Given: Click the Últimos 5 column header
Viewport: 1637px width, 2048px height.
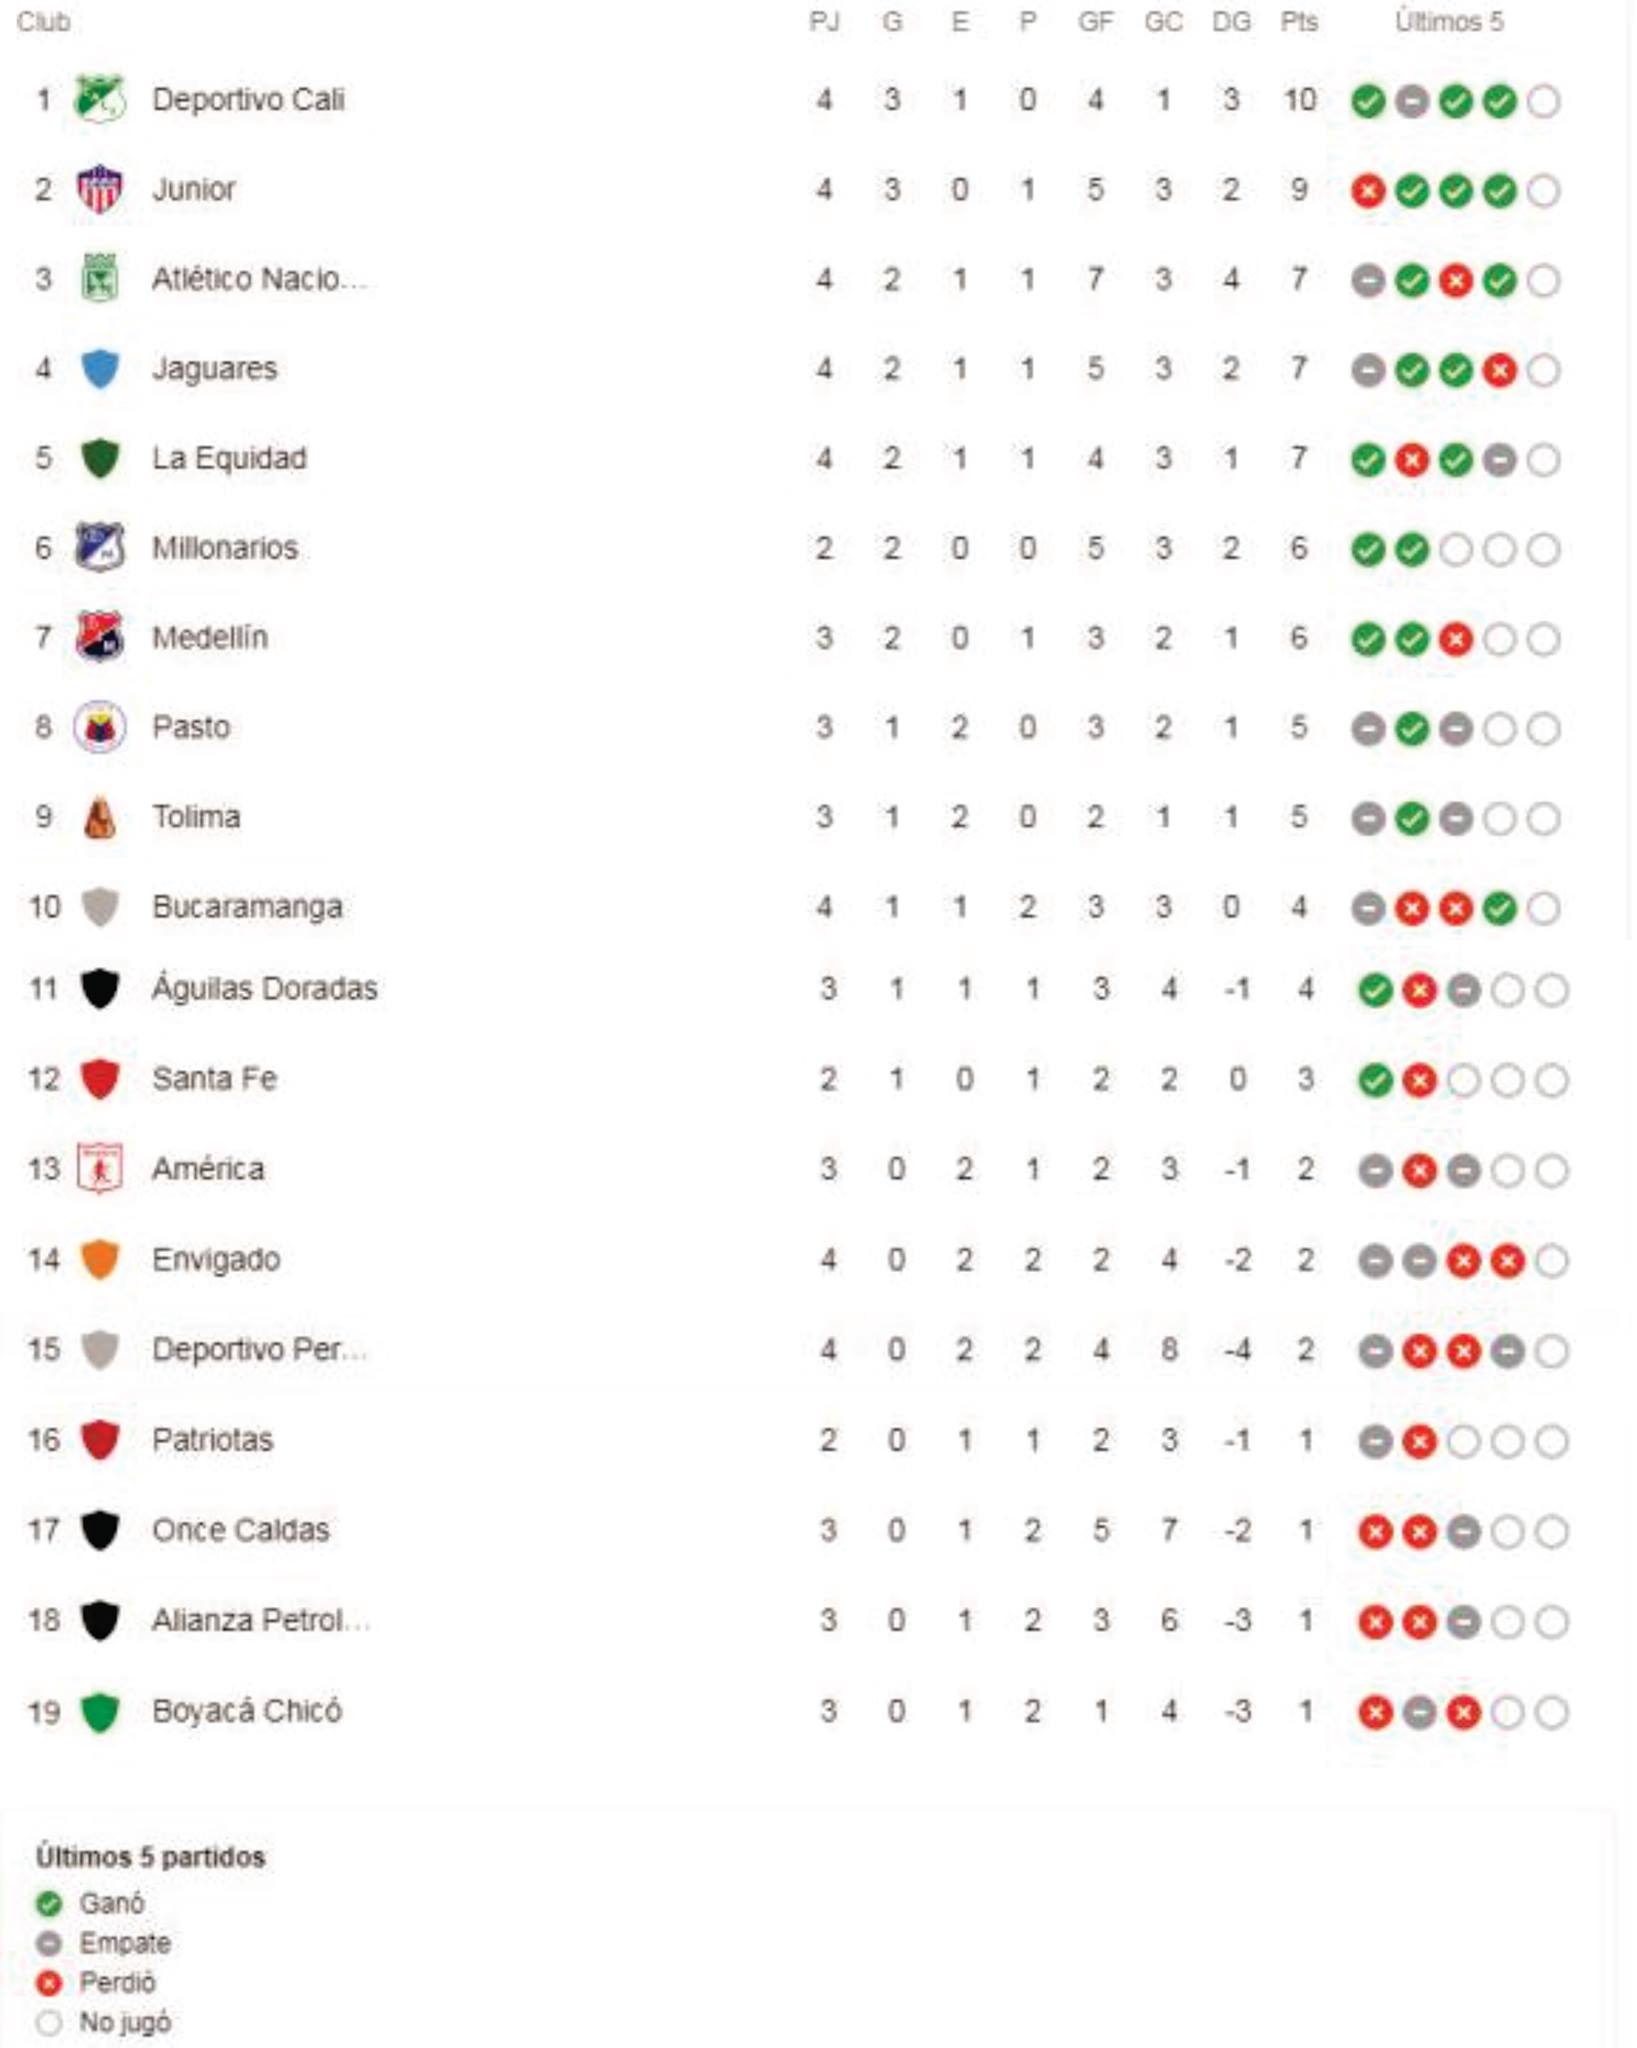Looking at the screenshot, I should (x=1449, y=22).
